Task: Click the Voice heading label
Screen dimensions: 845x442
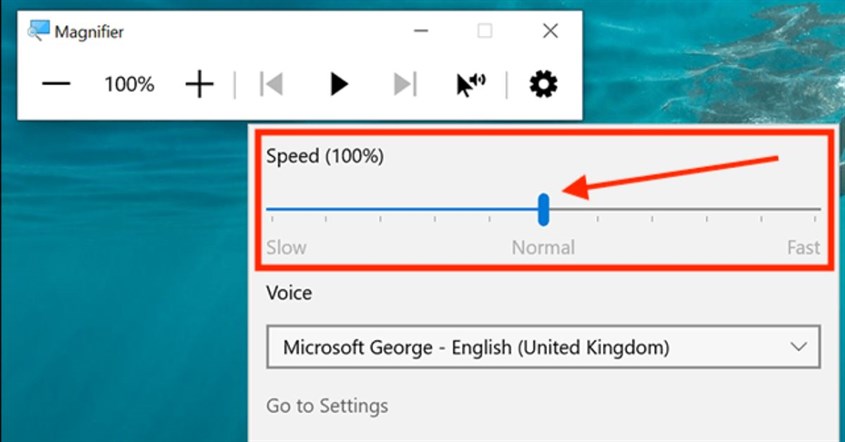Action: click(289, 293)
